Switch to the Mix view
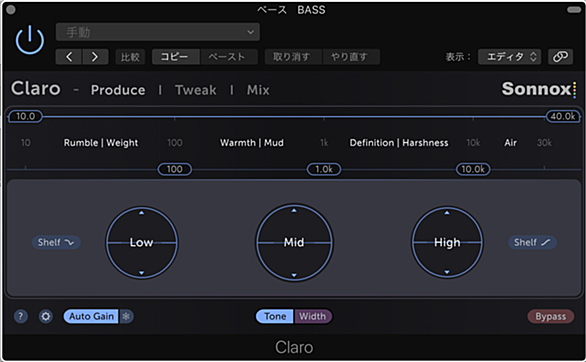586x362 pixels. click(x=258, y=90)
